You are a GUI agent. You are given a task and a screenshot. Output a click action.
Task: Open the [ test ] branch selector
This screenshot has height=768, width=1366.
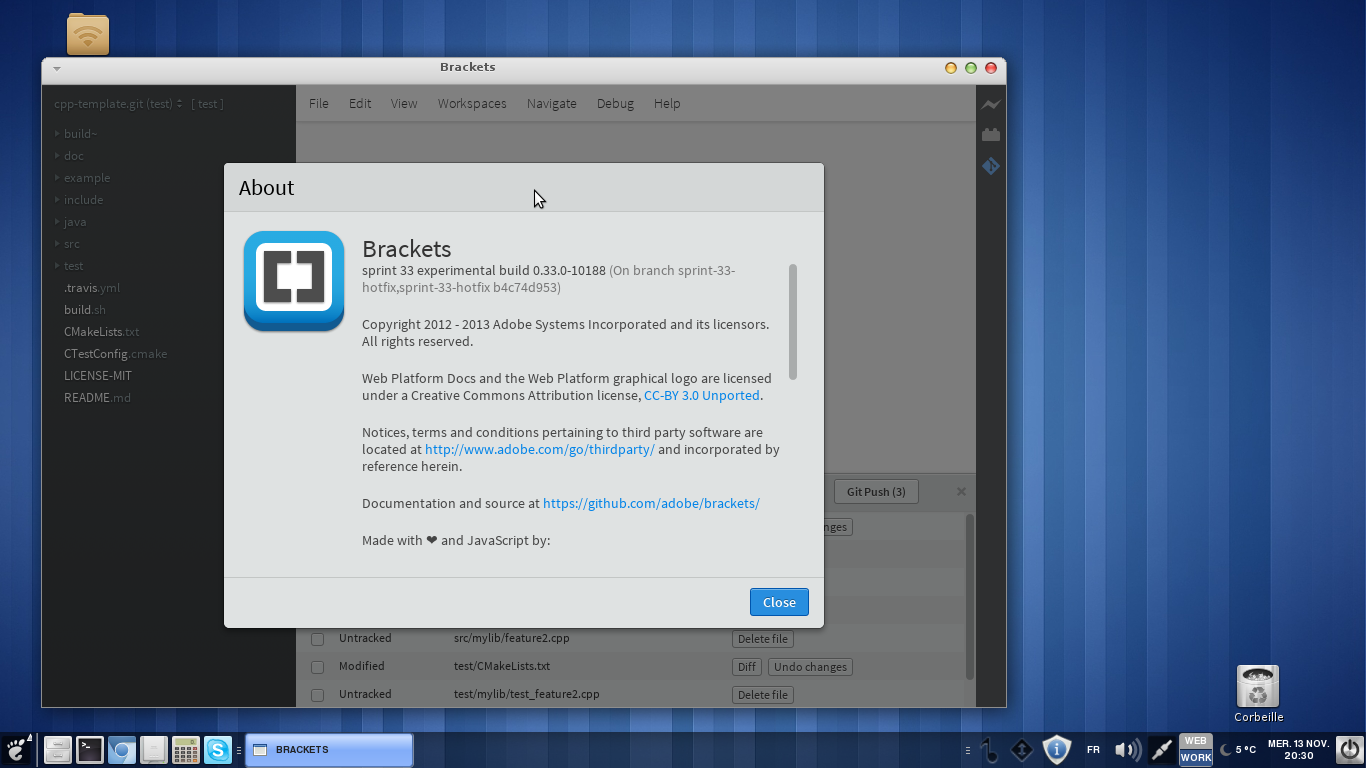tap(208, 104)
